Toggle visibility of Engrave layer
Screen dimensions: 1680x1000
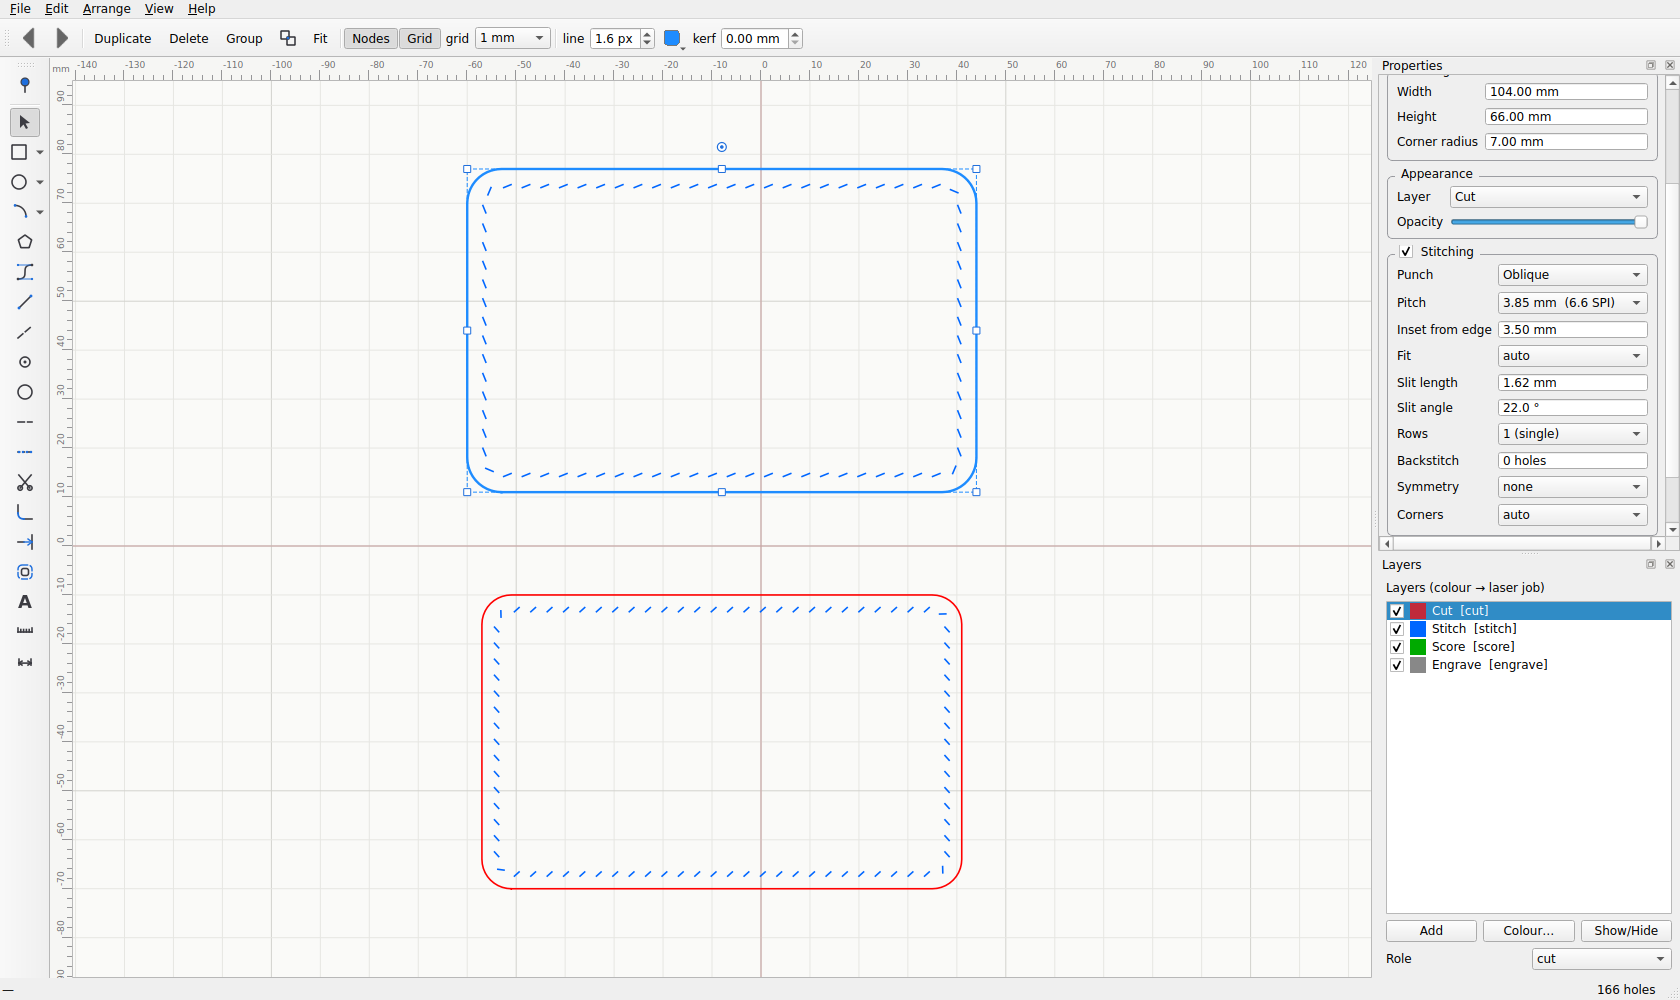[1397, 665]
